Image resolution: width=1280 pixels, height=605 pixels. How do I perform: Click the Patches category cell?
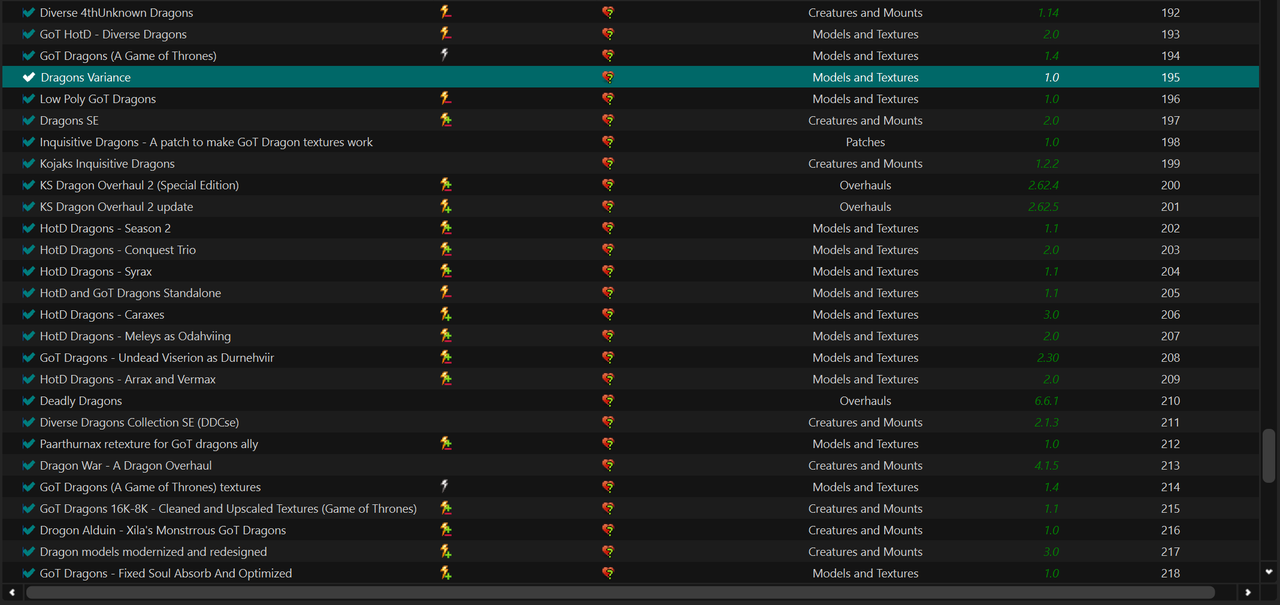pyautogui.click(x=865, y=142)
